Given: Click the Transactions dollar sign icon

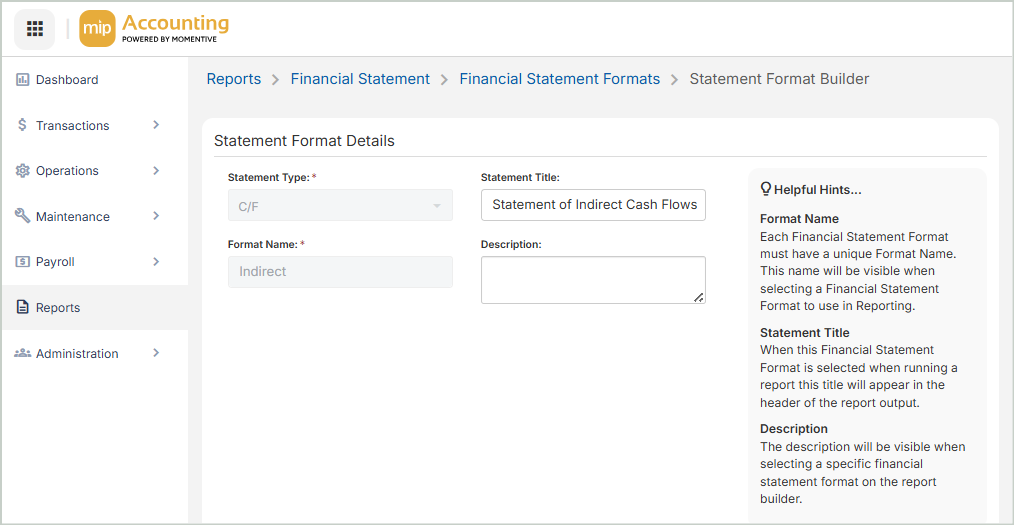Looking at the screenshot, I should 22,125.
